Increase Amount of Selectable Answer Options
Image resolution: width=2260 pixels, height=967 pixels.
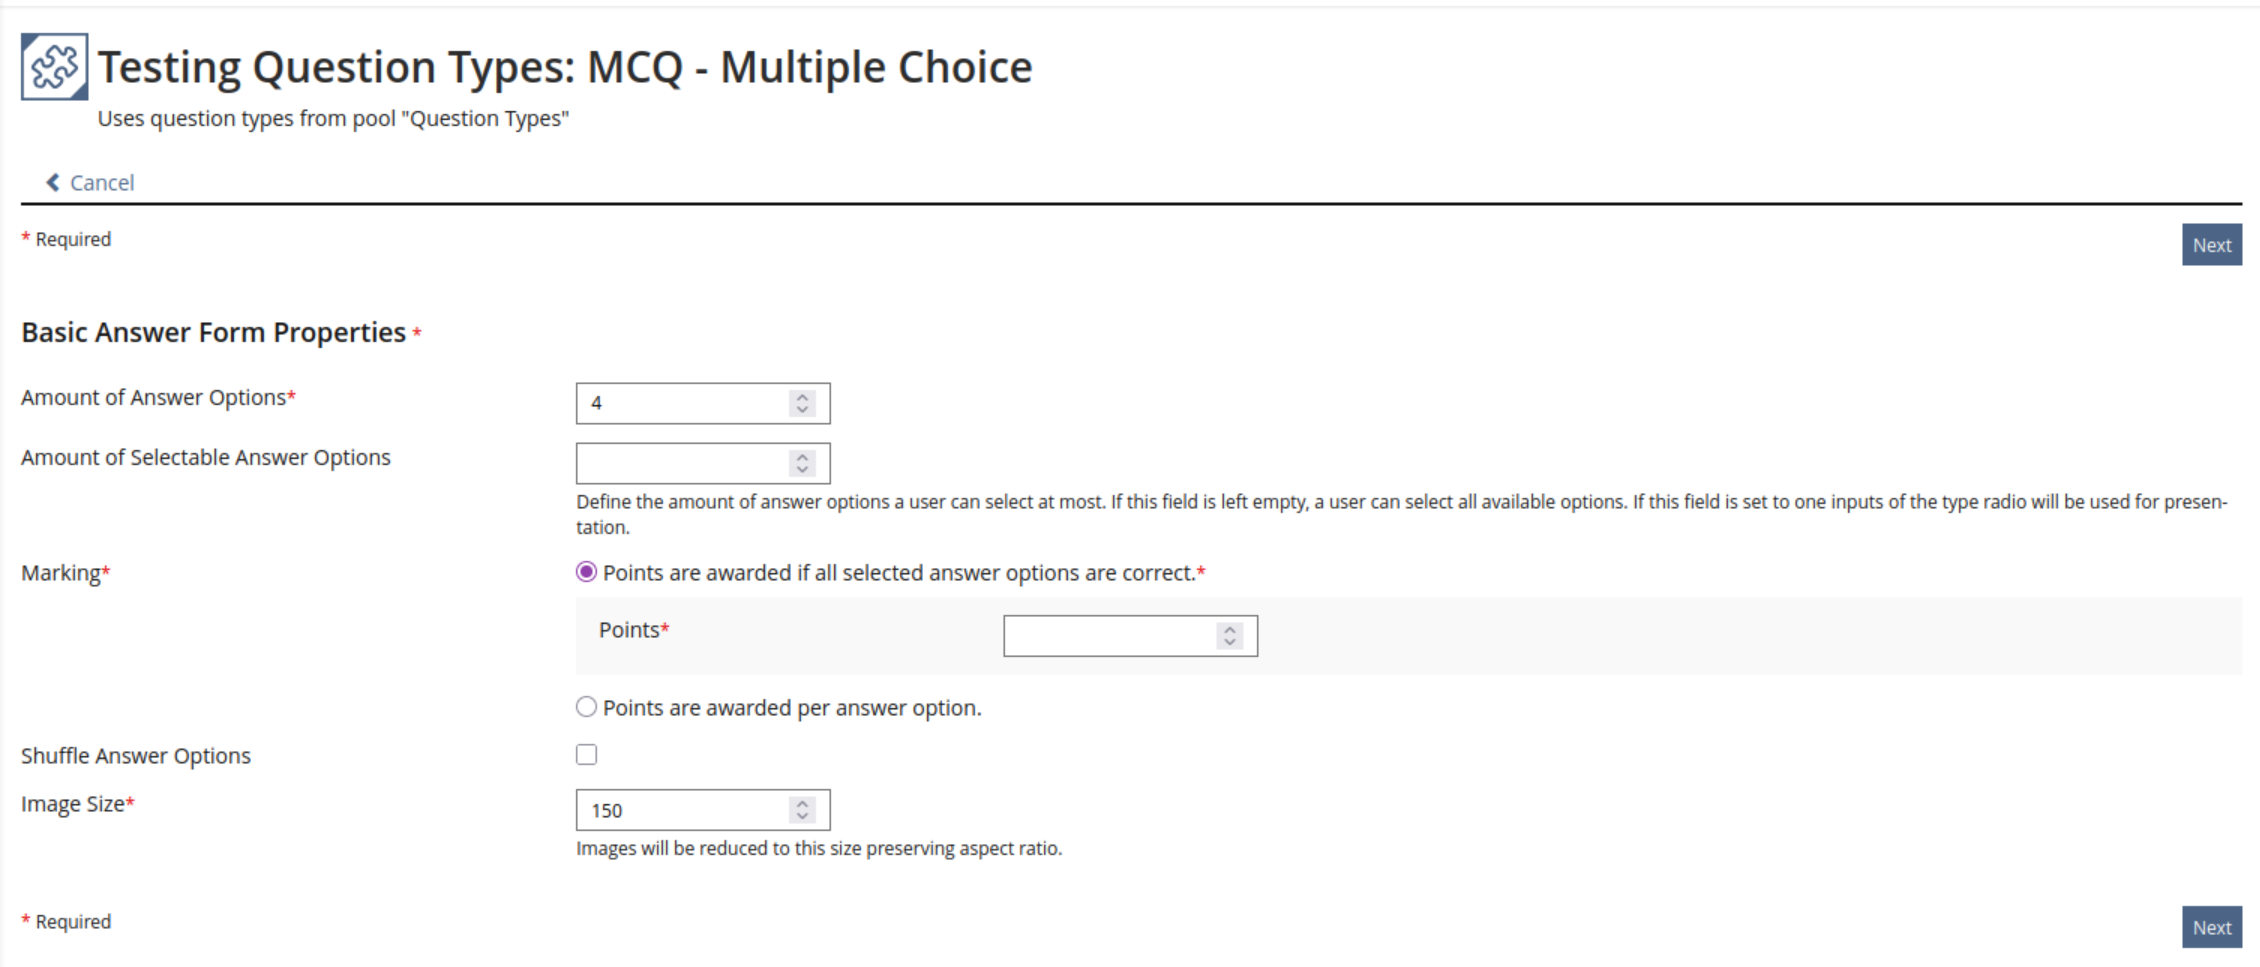[802, 457]
